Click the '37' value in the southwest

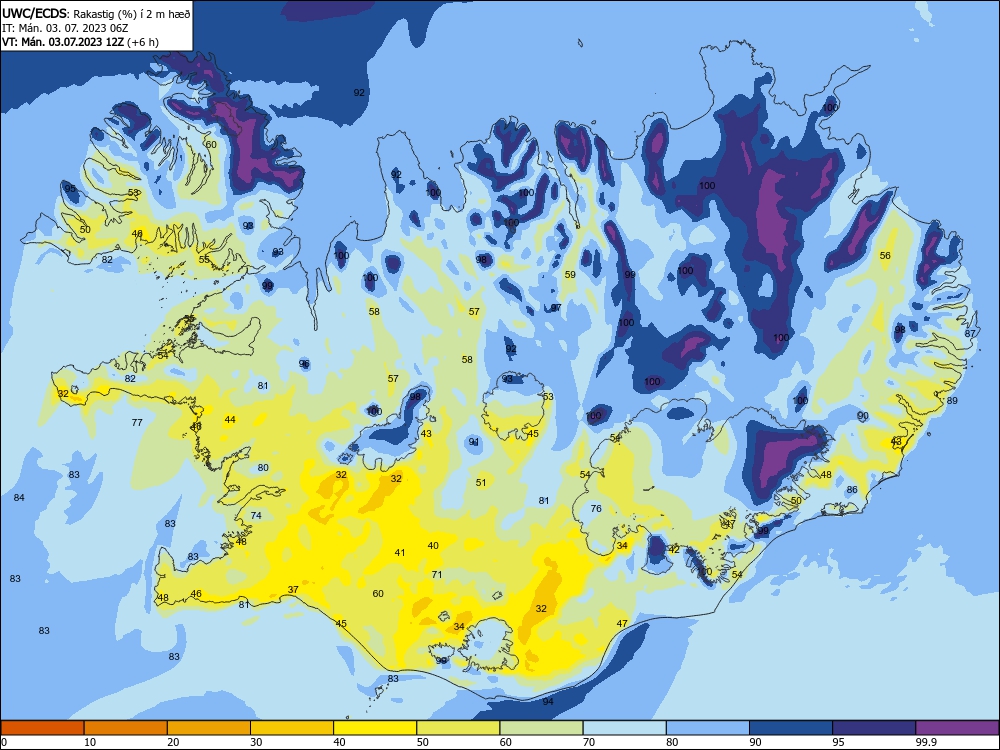click(x=293, y=589)
